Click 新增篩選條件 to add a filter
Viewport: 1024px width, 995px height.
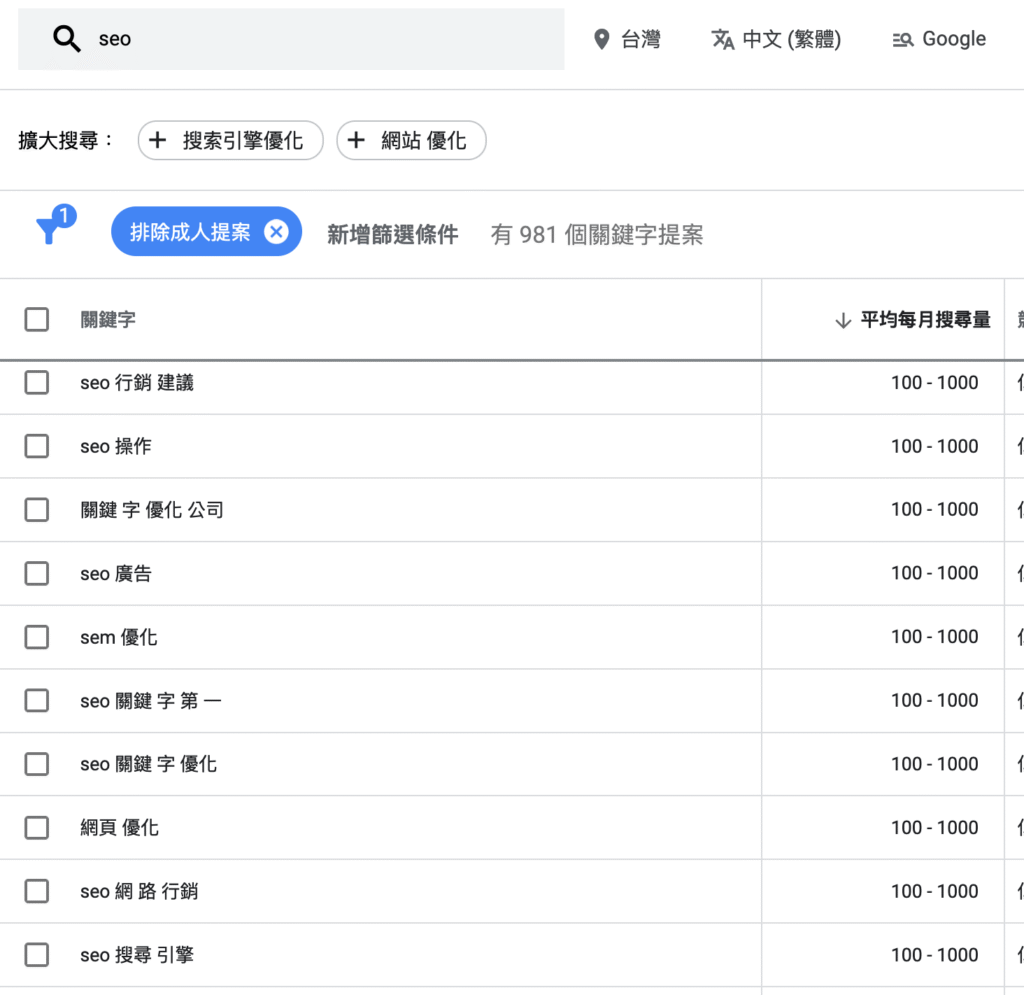click(x=392, y=234)
